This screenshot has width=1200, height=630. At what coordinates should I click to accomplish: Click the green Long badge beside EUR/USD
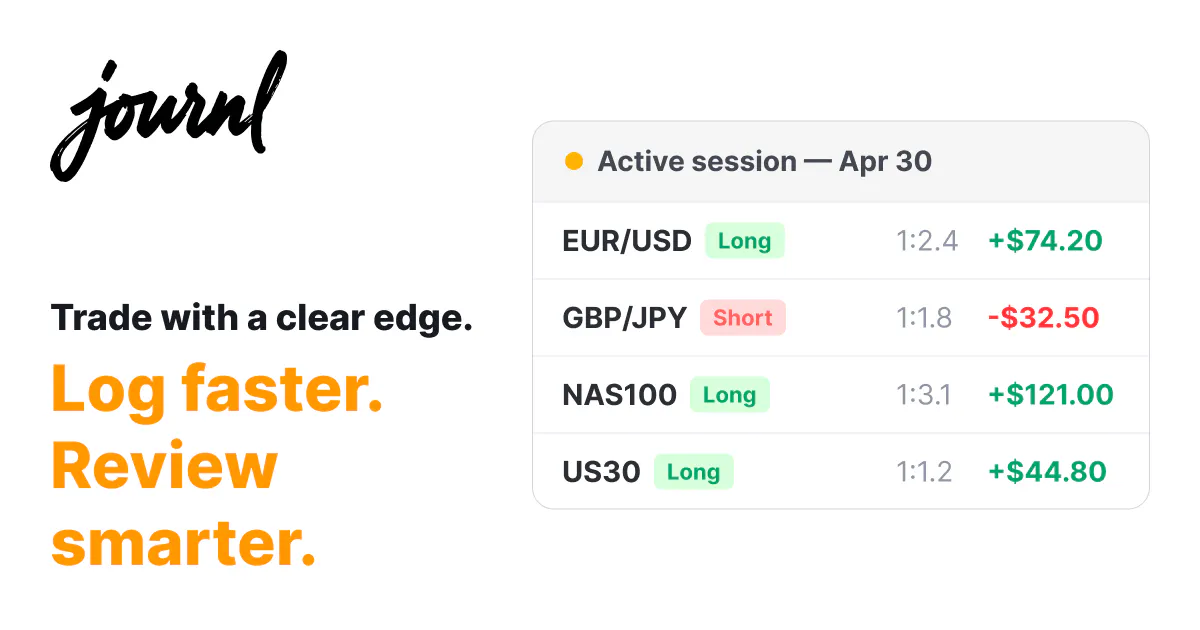pyautogui.click(x=745, y=241)
